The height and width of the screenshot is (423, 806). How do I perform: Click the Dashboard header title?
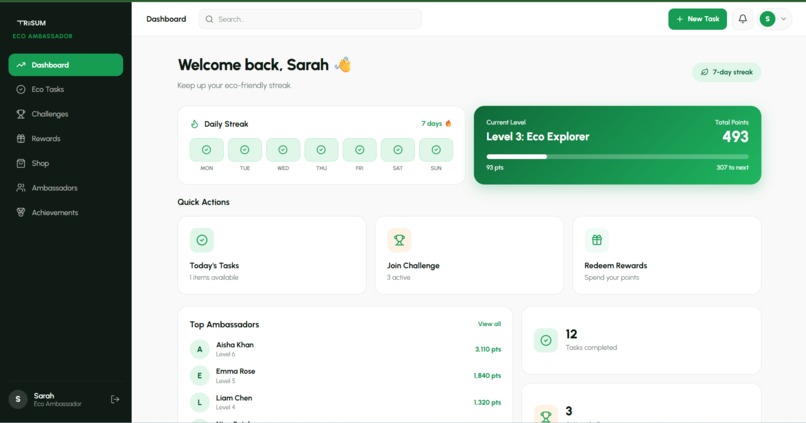pos(166,19)
